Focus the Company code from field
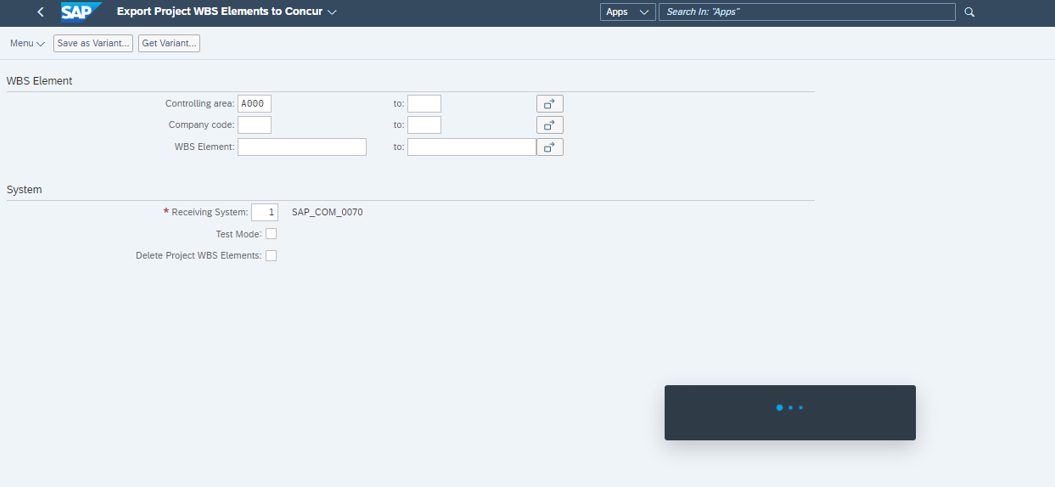Image resolution: width=1055 pixels, height=487 pixels. (254, 125)
